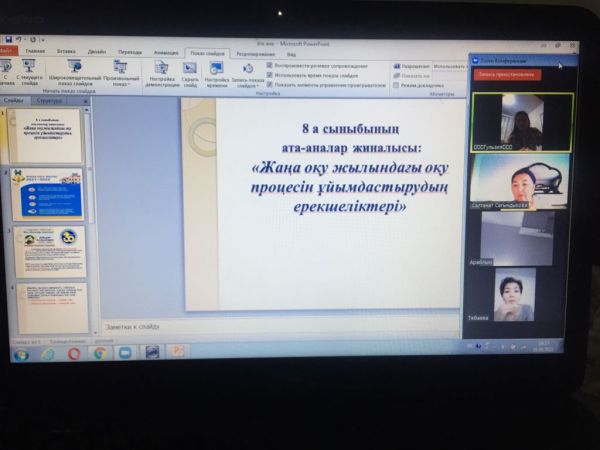This screenshot has width=600, height=450.
Task: Click Broadcast Slide Show icon
Action: click(73, 69)
